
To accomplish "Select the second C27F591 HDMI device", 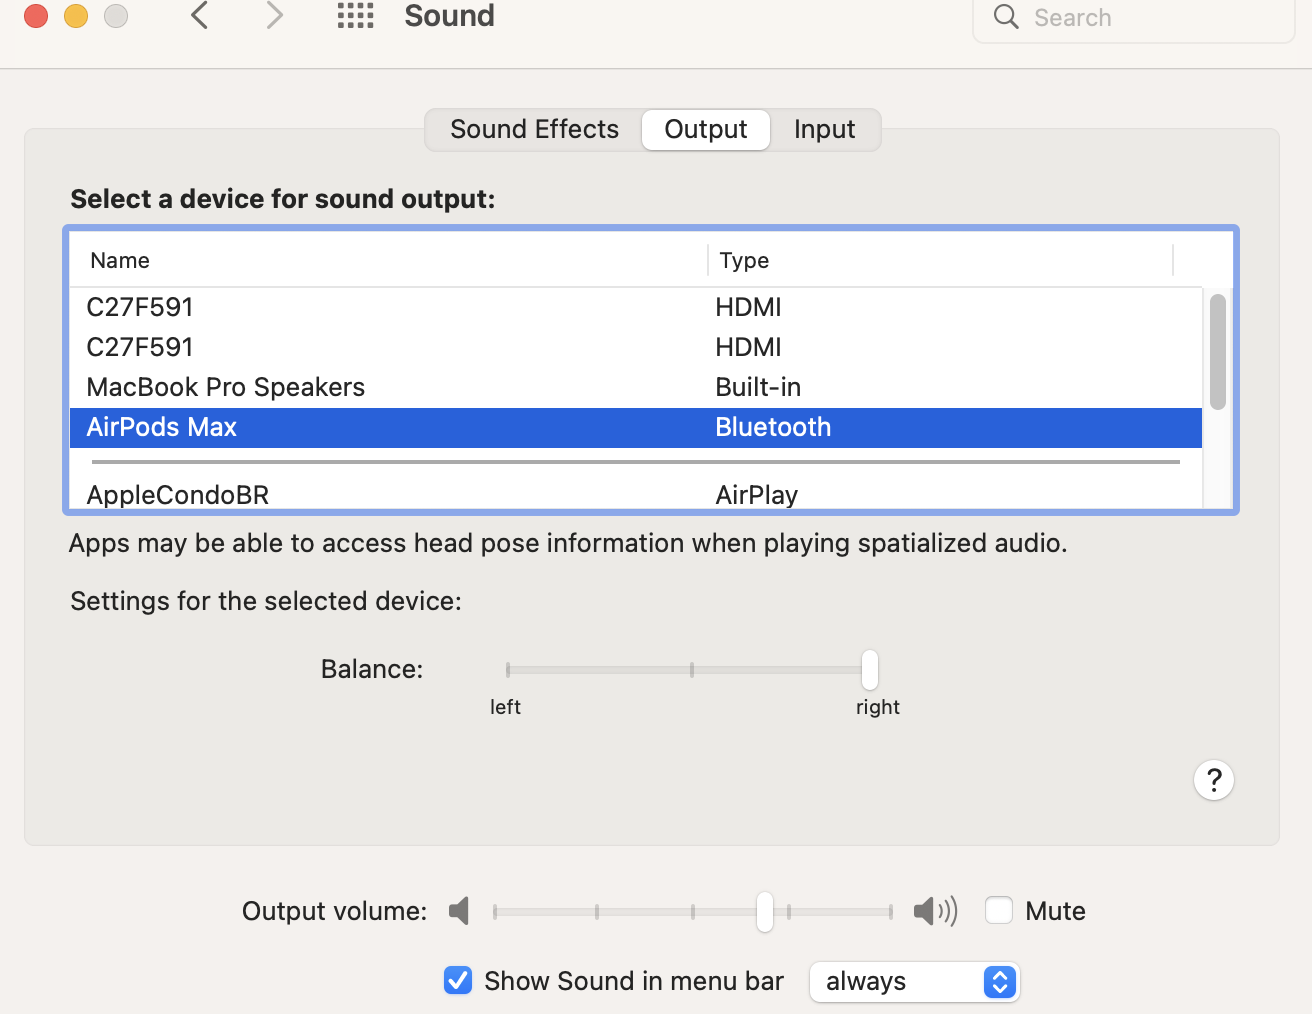I will tap(636, 347).
